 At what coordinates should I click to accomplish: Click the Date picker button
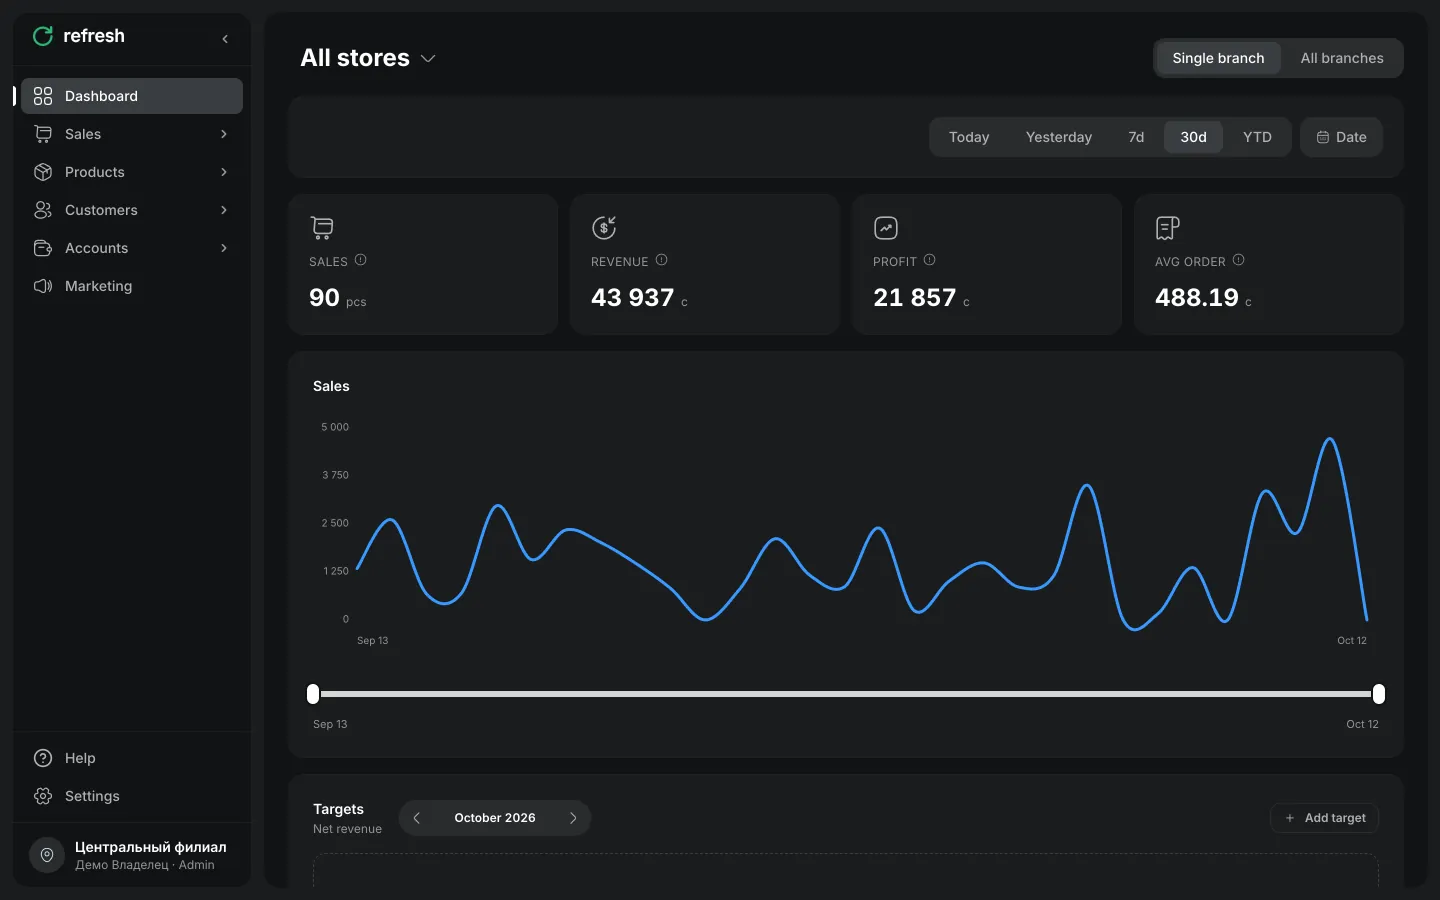[x=1341, y=137]
